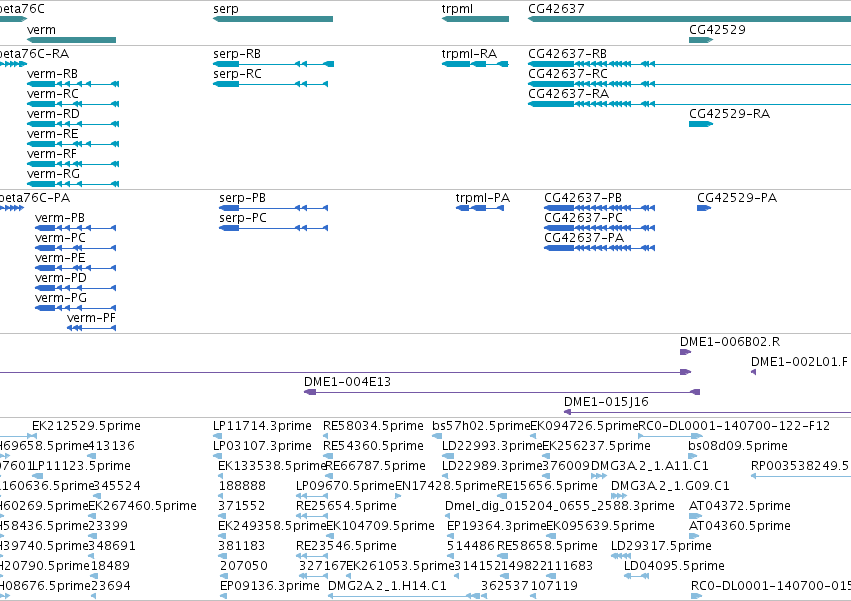Click EST LP03107.3prime
The width and height of the screenshot is (851, 601).
262,446
